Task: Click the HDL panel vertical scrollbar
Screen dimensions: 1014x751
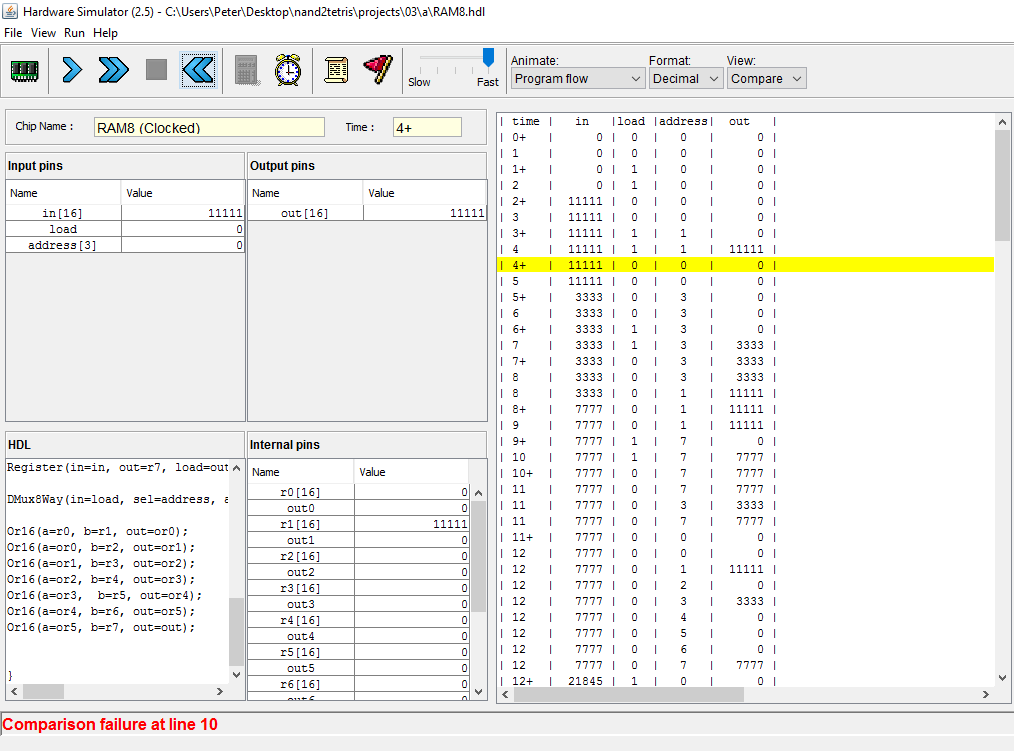Action: click(236, 630)
